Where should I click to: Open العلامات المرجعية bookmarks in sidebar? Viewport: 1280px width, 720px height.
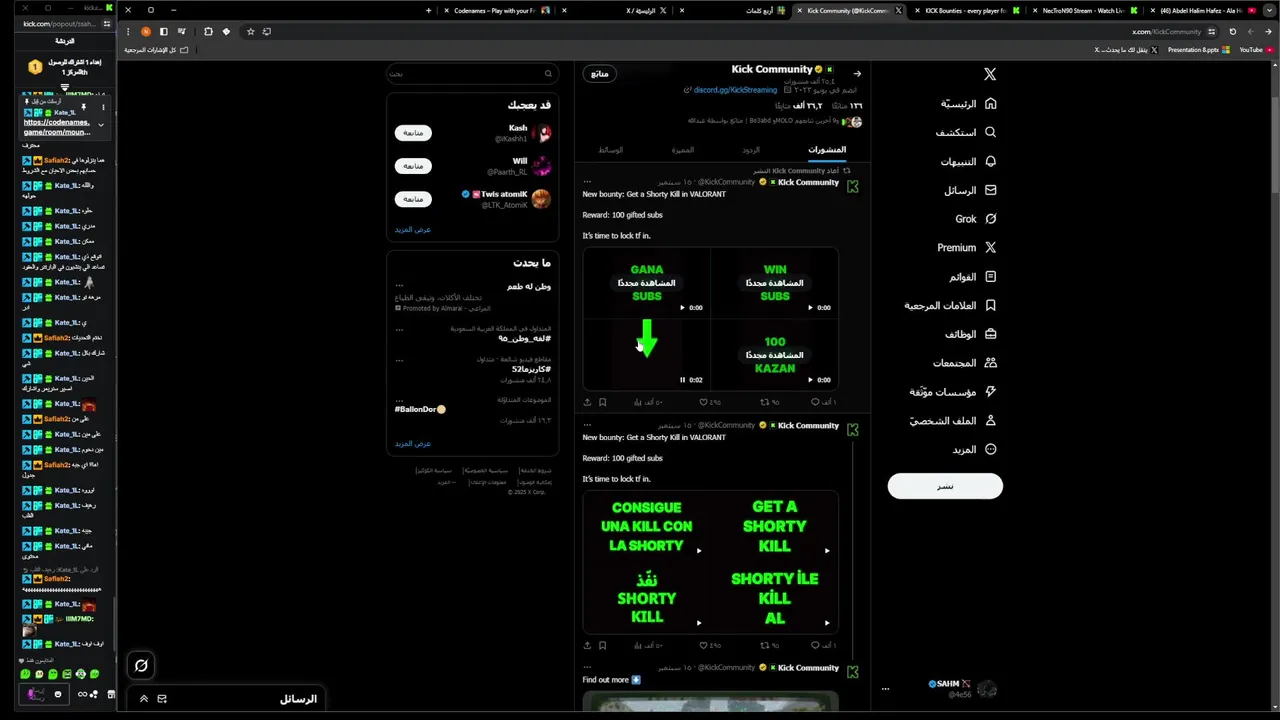(x=951, y=305)
